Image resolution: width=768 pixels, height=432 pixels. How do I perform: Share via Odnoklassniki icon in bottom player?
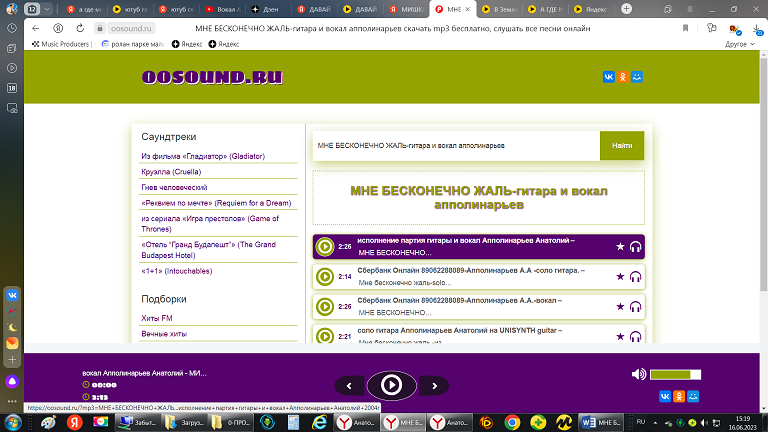(x=679, y=396)
